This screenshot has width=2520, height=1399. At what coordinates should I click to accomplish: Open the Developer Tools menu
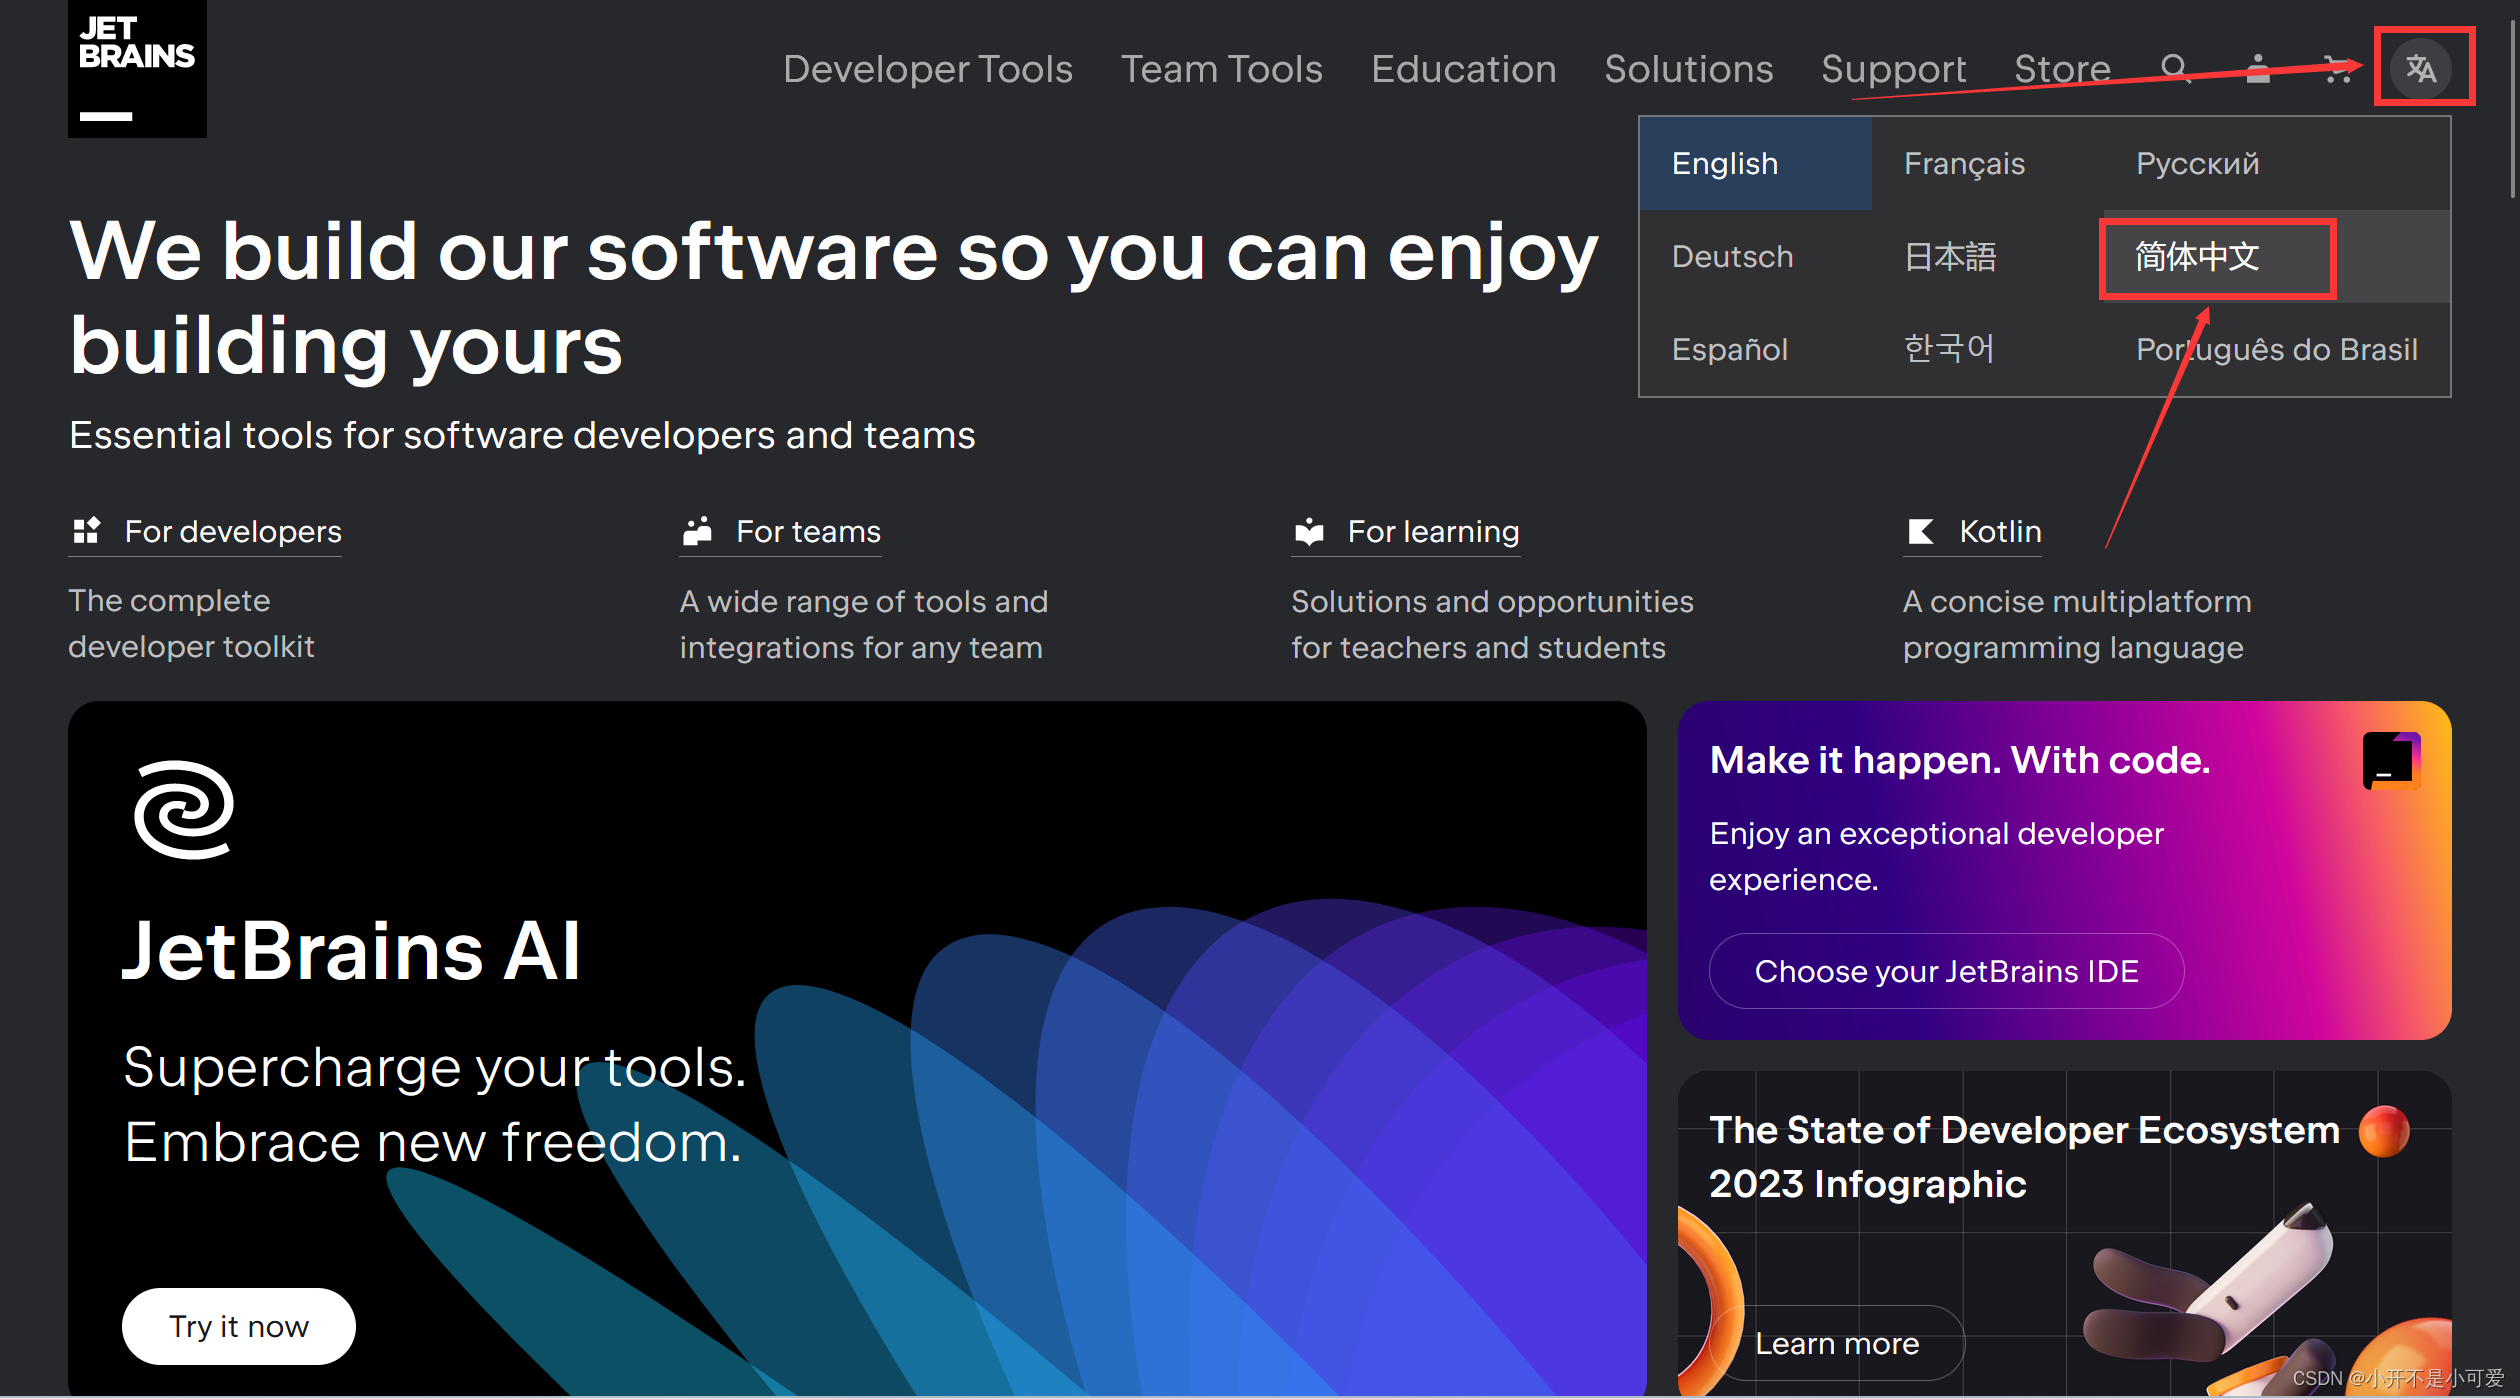(x=927, y=69)
